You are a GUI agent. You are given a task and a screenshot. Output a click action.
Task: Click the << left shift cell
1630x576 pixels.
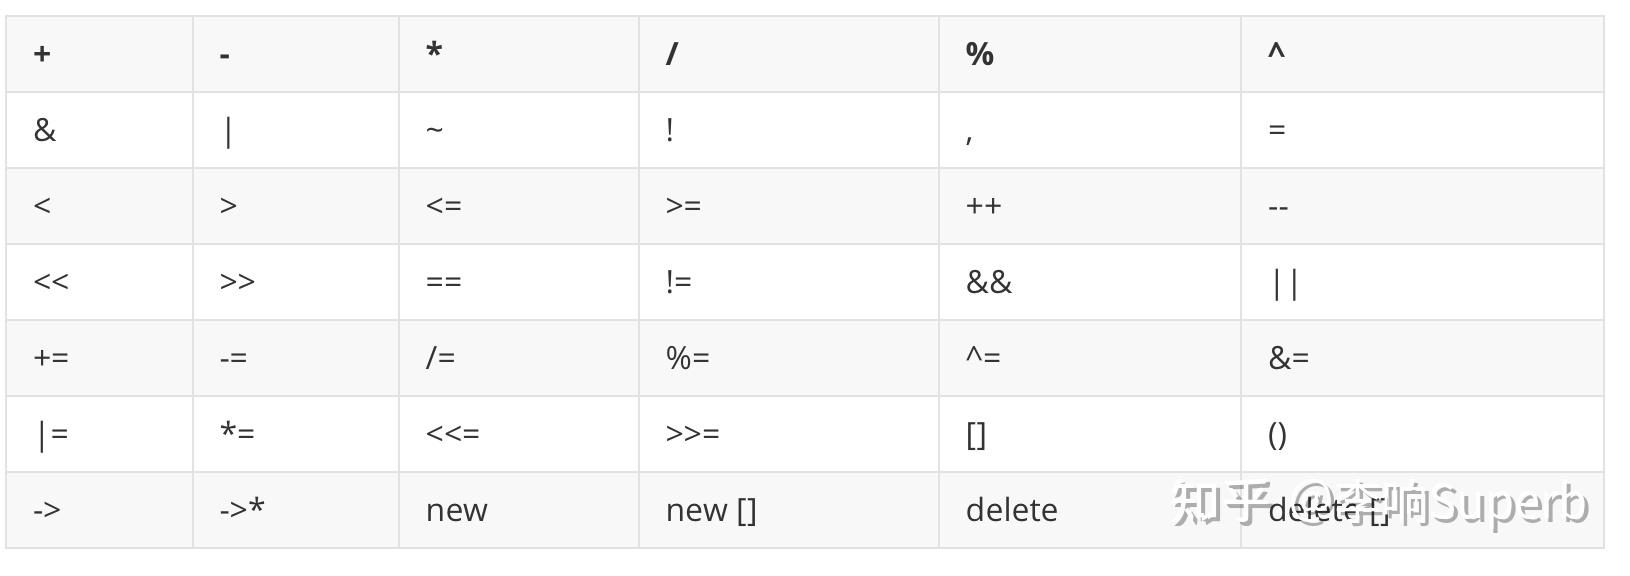(100, 282)
